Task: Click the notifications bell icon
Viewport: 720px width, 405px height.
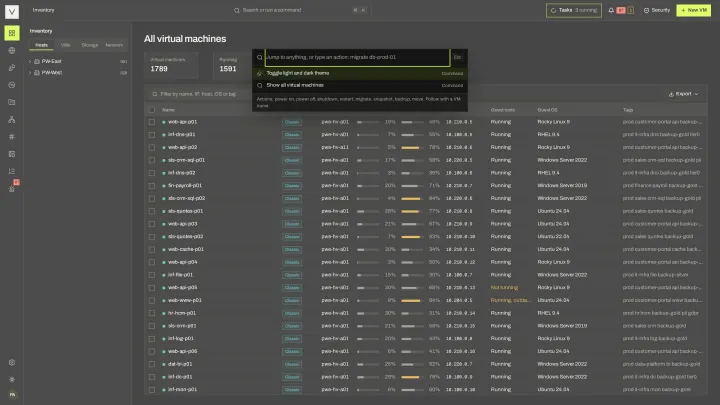Action: pyautogui.click(x=611, y=10)
